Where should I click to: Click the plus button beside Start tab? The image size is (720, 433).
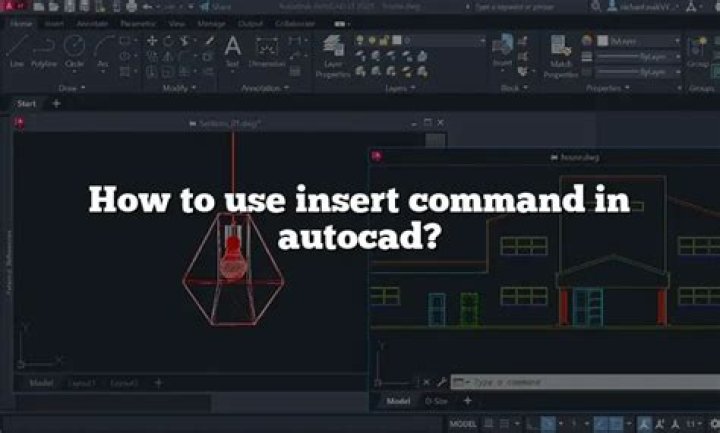point(56,104)
